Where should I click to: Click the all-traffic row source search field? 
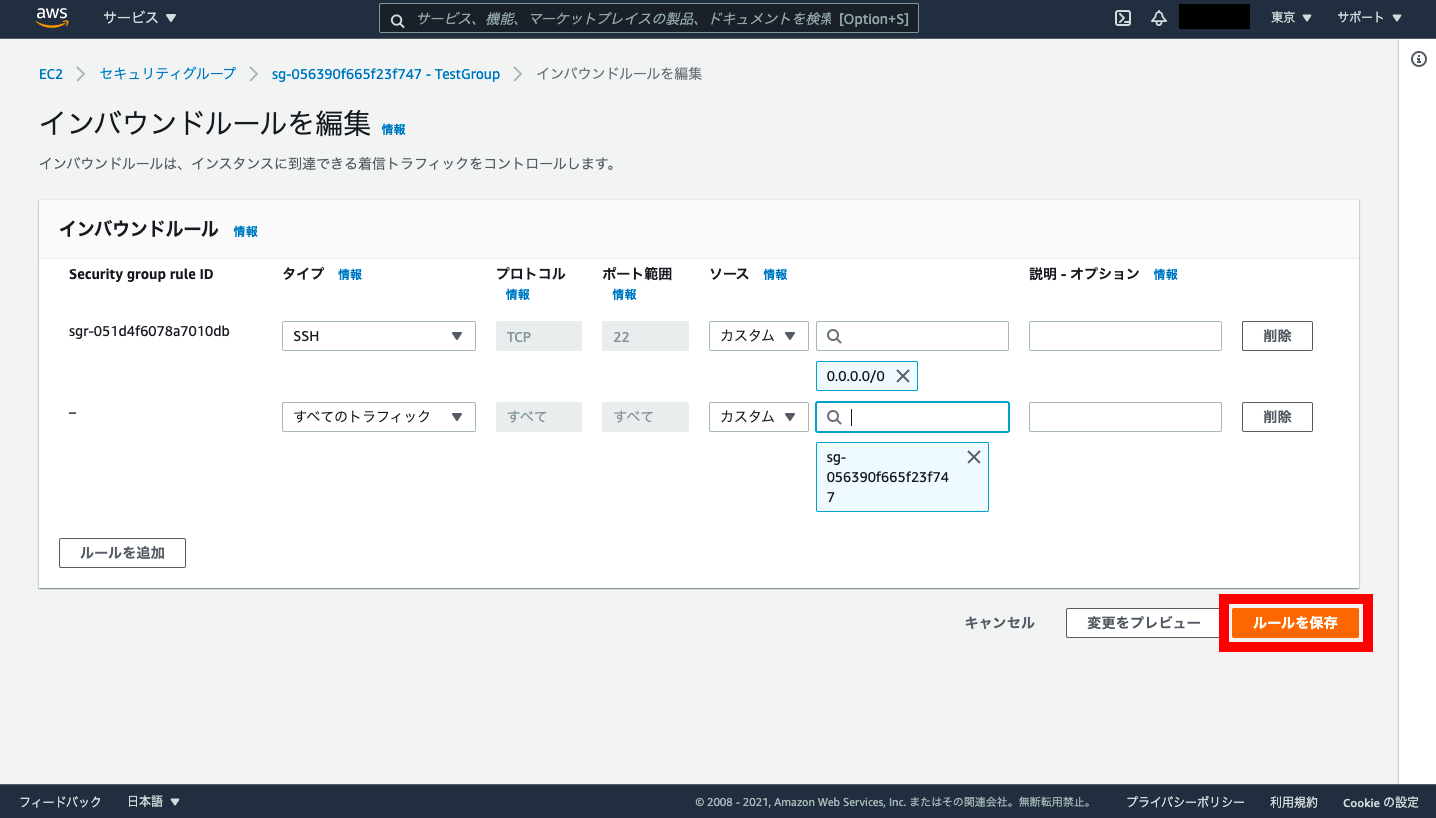pos(913,416)
